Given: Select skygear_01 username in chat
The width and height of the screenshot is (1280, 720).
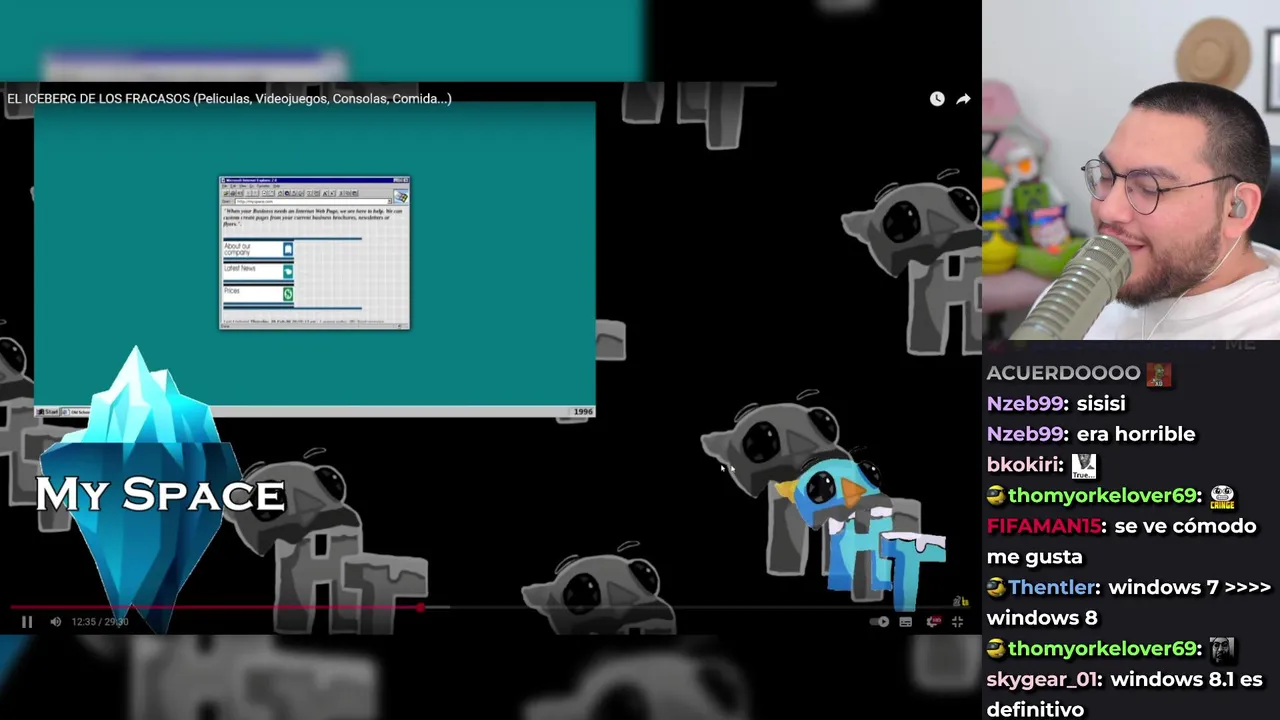Looking at the screenshot, I should click(x=1042, y=679).
